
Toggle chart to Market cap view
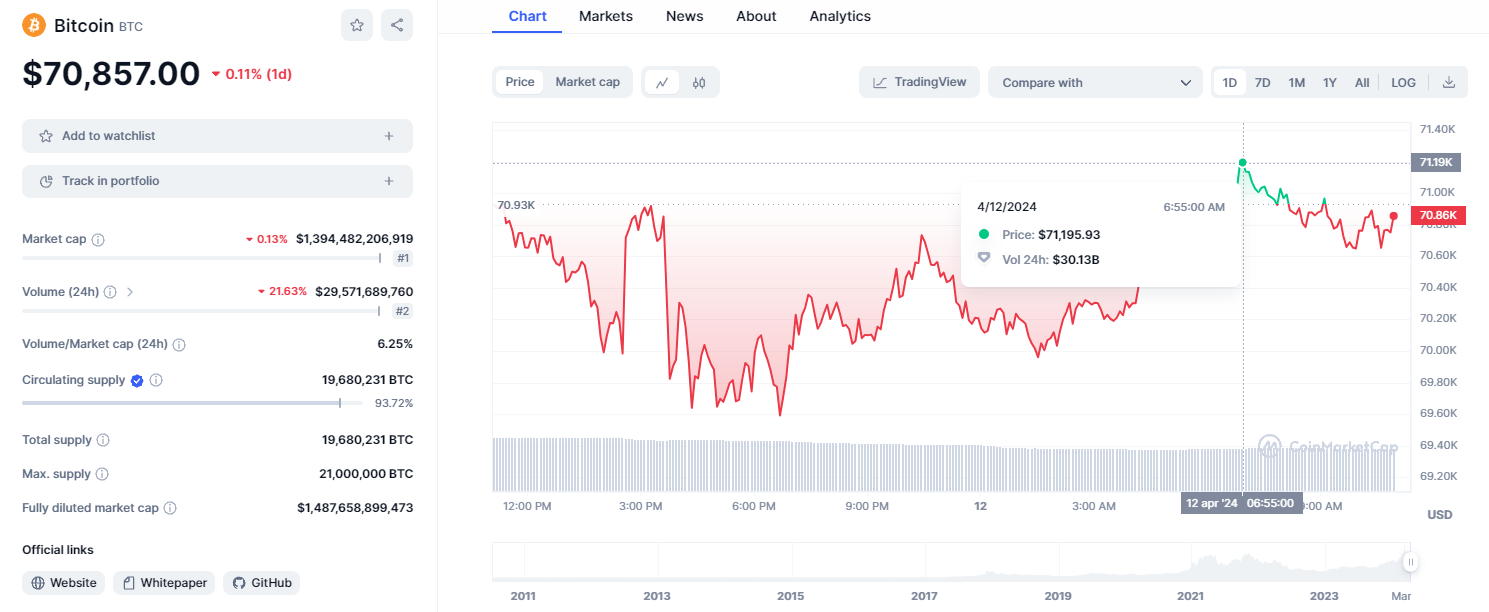pos(587,82)
